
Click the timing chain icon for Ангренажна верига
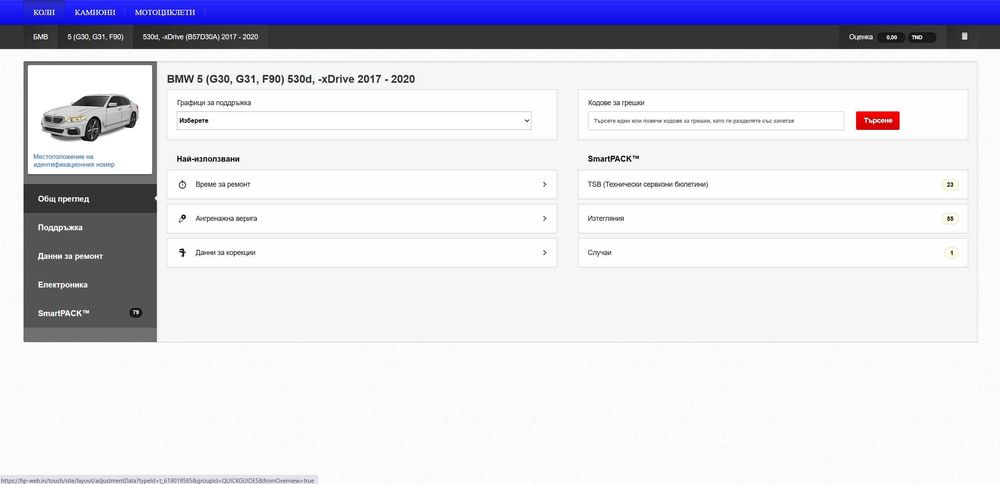(x=182, y=219)
